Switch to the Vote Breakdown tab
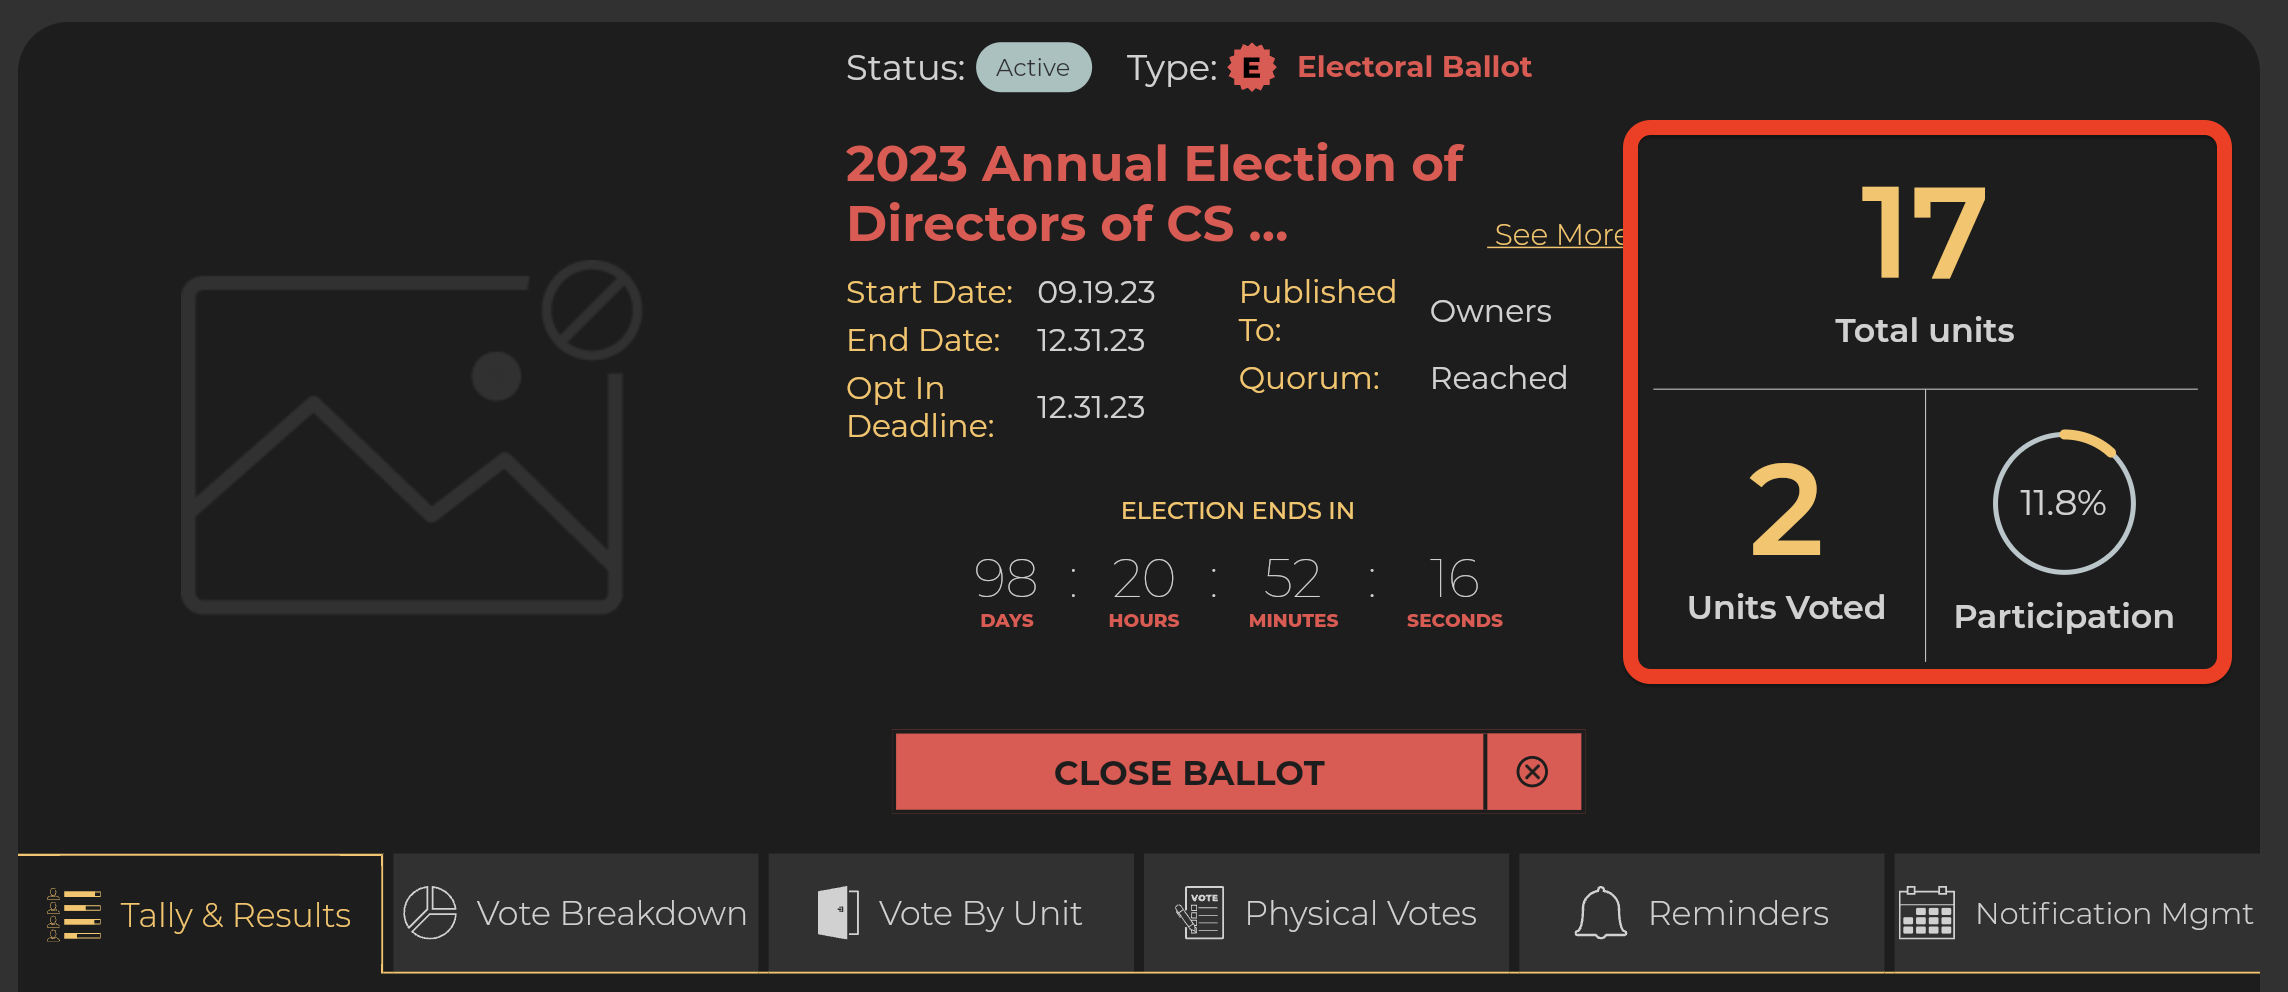Image resolution: width=2288 pixels, height=992 pixels. point(576,913)
